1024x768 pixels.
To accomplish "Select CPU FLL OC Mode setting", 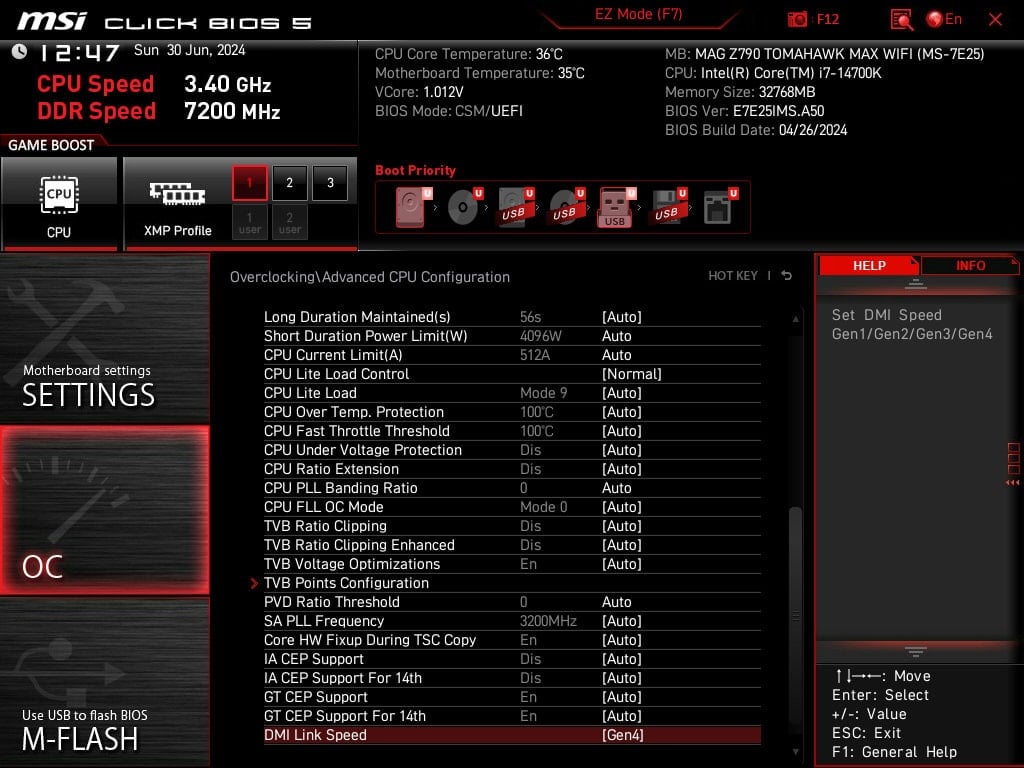I will pos(512,507).
